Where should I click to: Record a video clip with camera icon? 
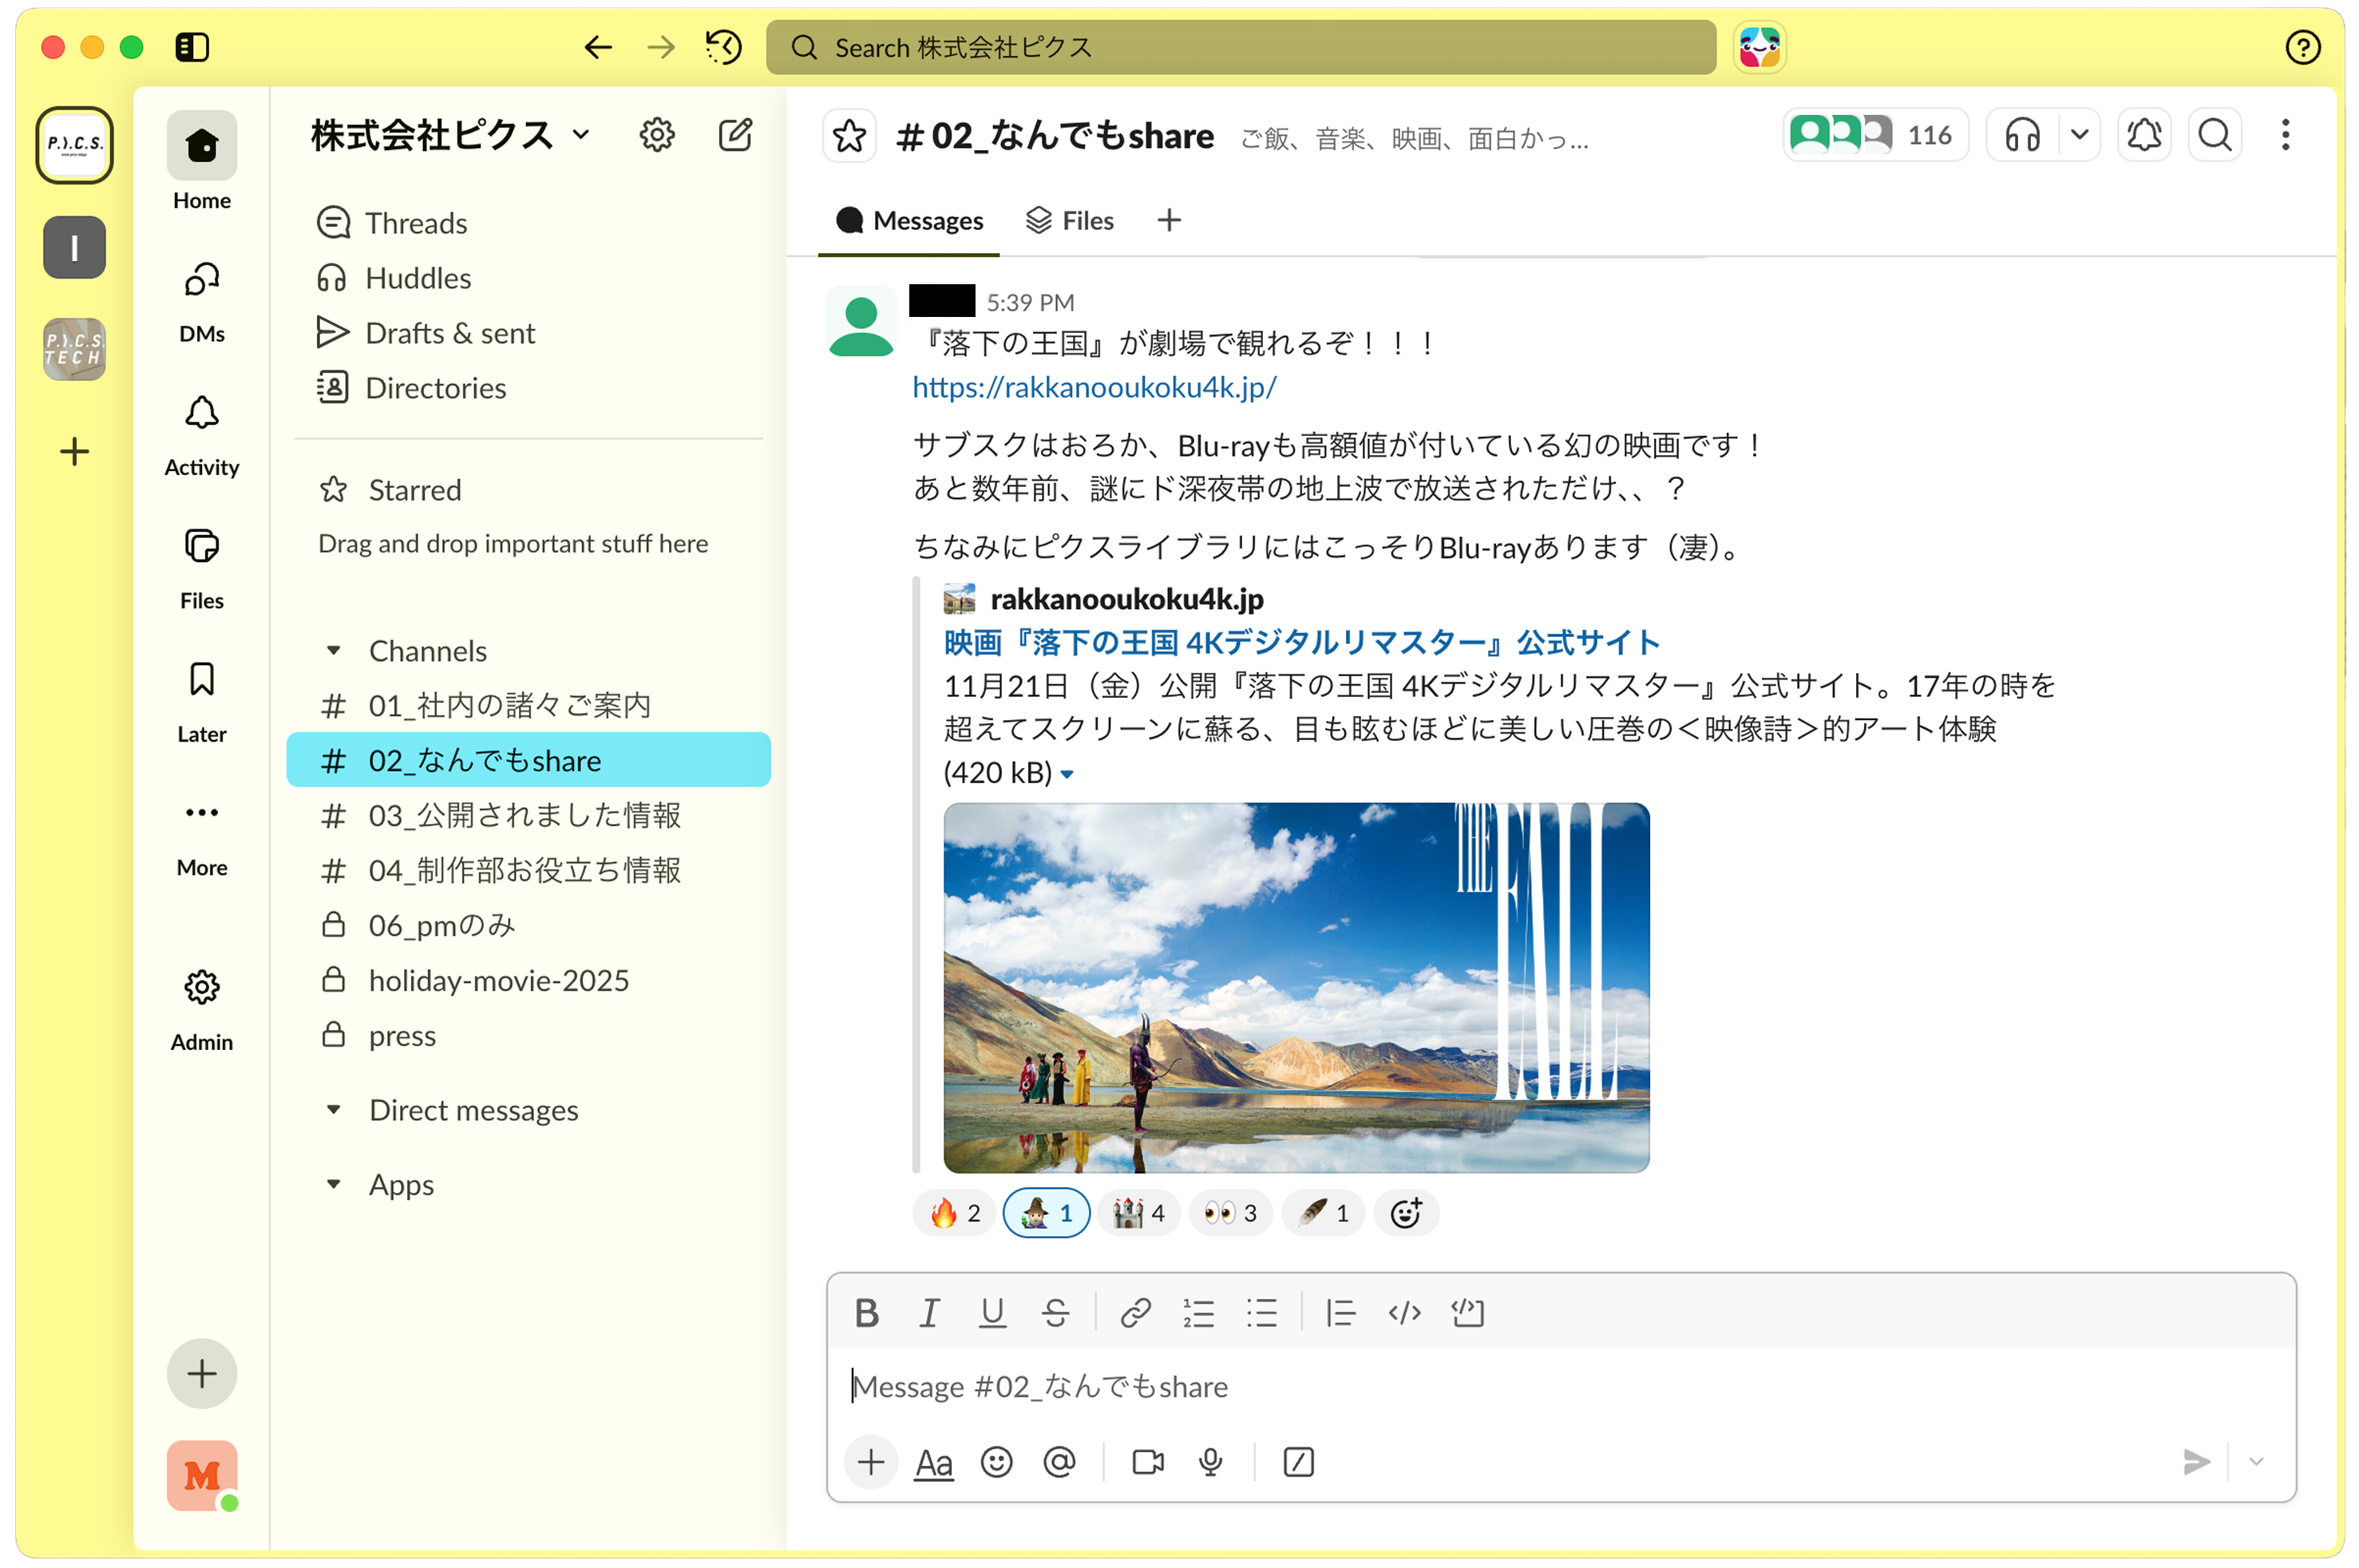point(1147,1463)
